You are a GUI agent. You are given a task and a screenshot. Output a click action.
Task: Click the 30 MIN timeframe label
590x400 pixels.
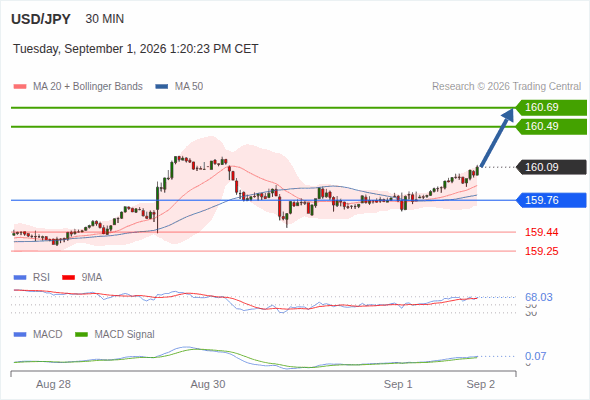click(105, 19)
